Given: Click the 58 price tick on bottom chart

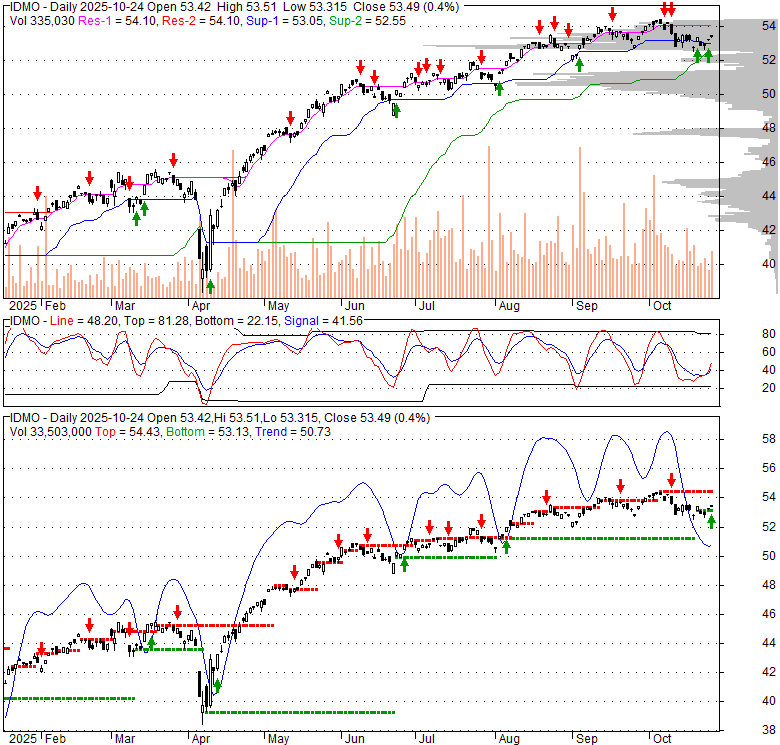Looking at the screenshot, I should 769,438.
